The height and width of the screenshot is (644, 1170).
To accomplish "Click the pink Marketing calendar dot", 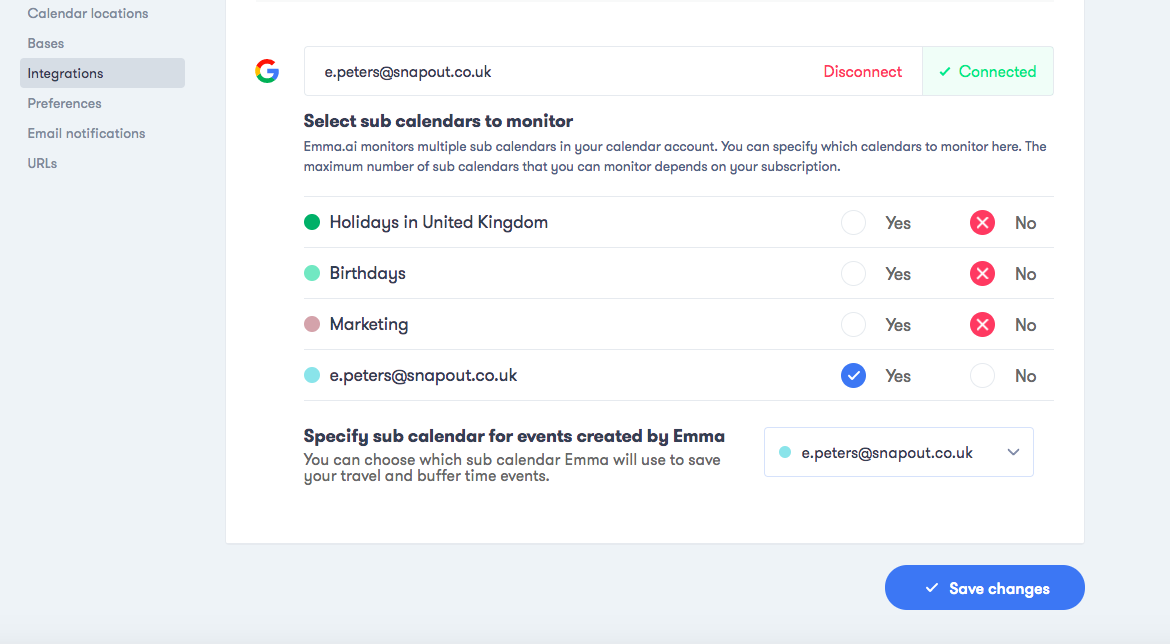I will (312, 324).
